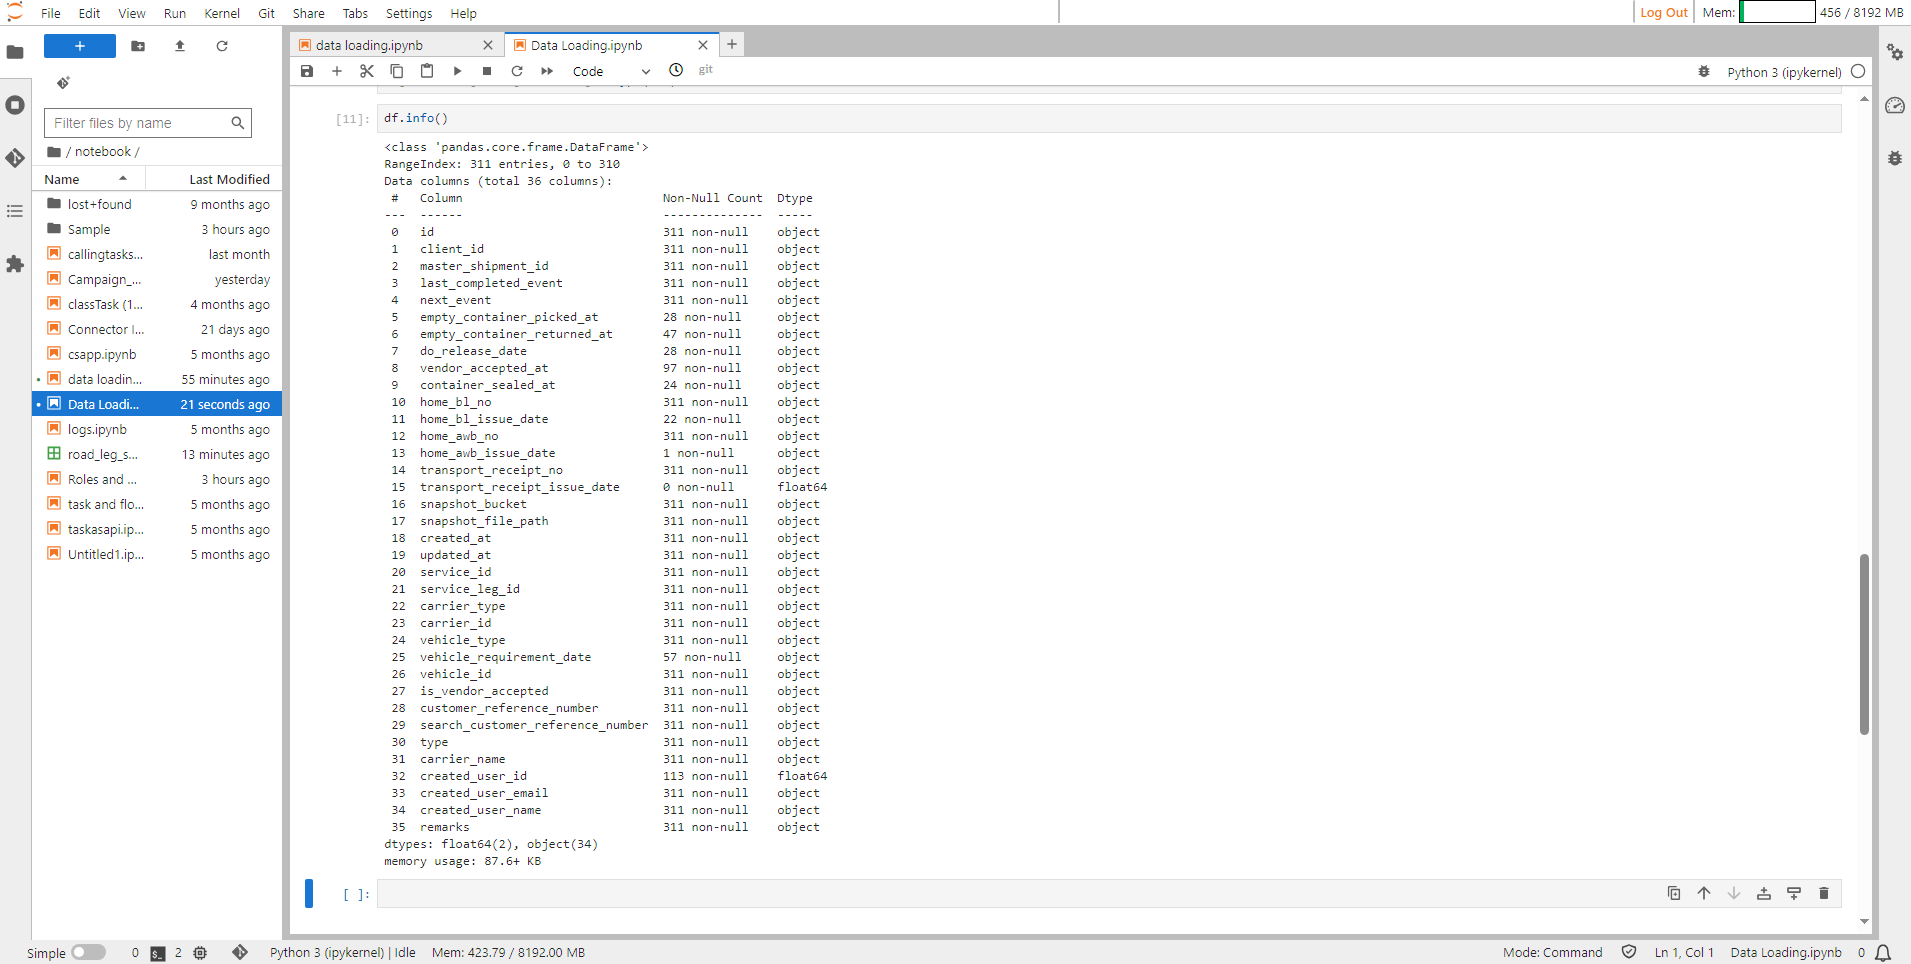Open the Git sidebar panel
The height and width of the screenshot is (964, 1911).
[15, 158]
